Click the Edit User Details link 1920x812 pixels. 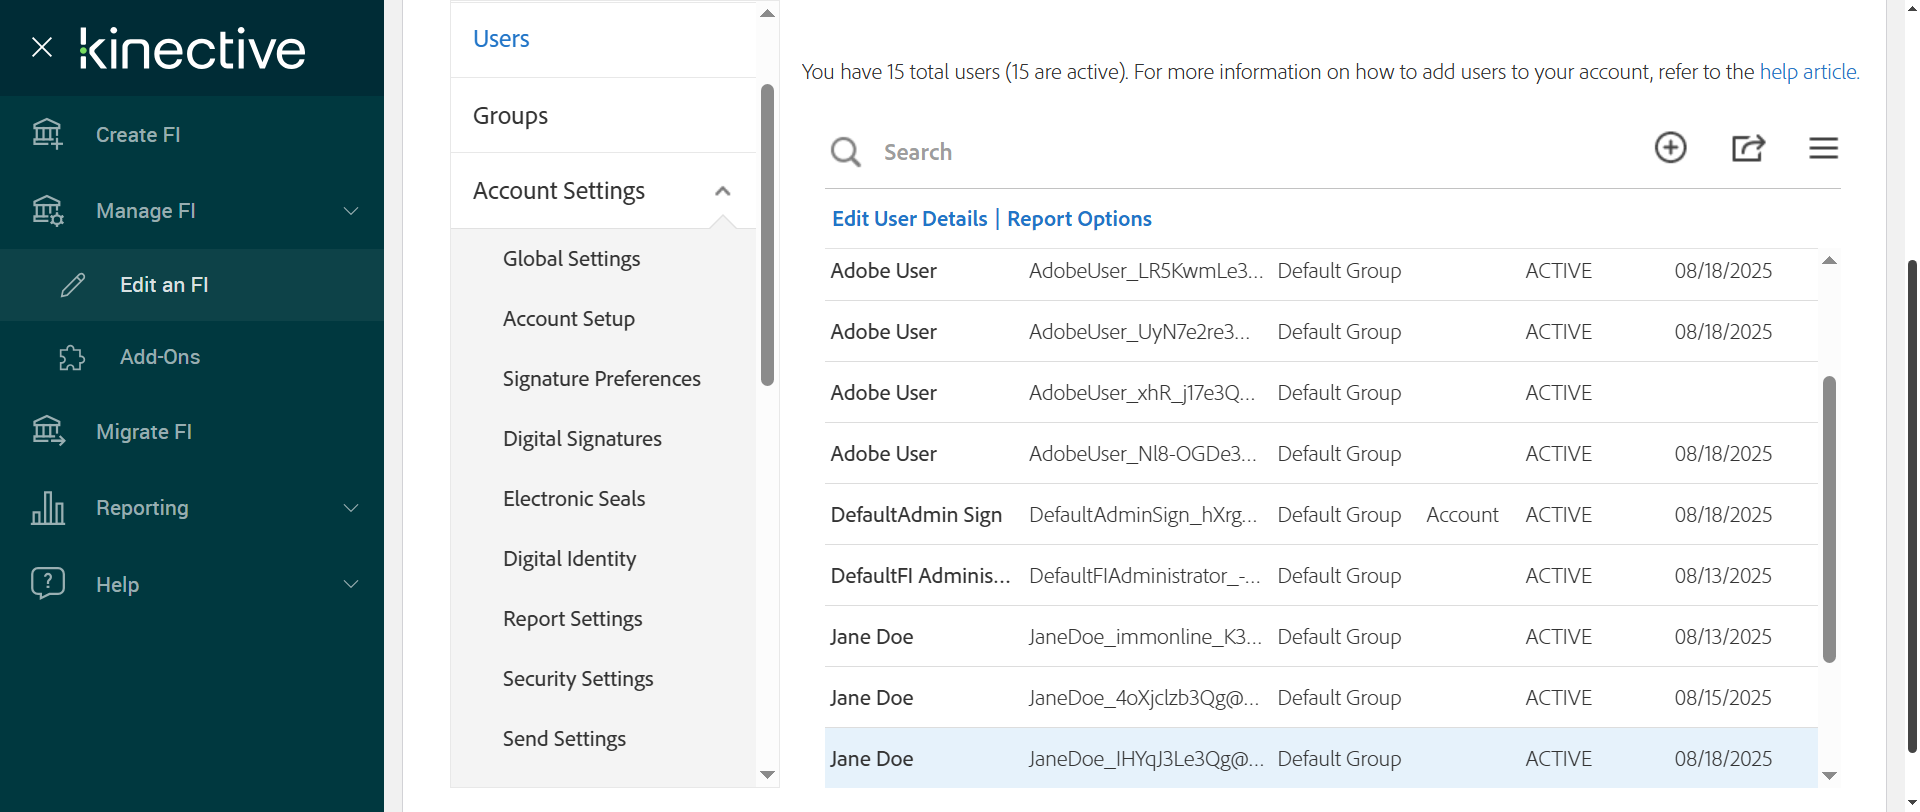(909, 219)
